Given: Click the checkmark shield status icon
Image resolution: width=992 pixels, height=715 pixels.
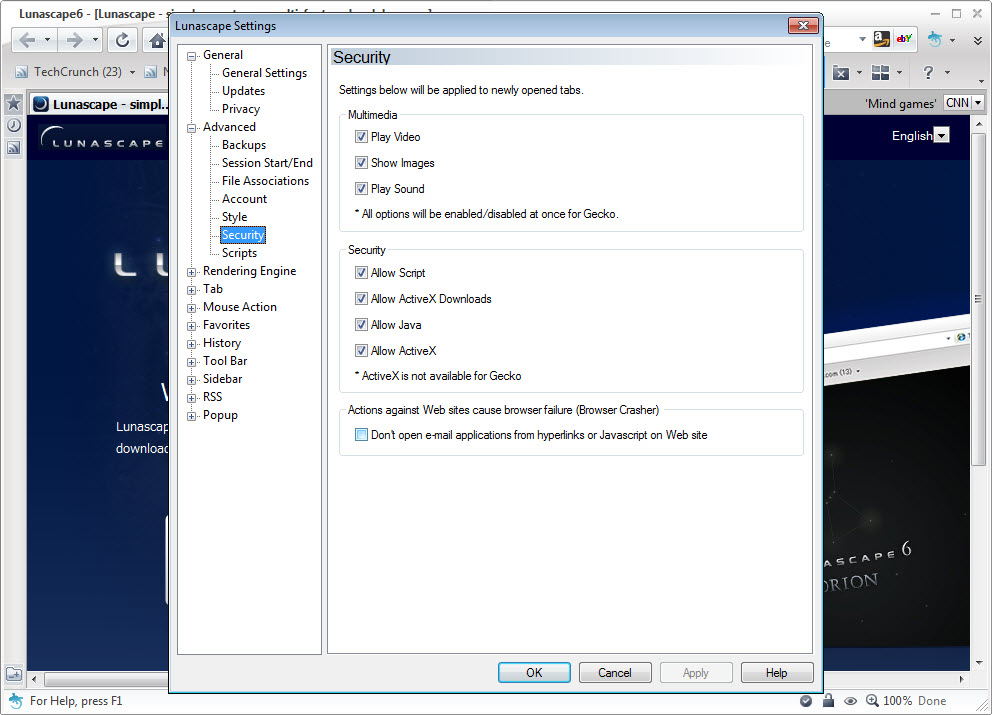Looking at the screenshot, I should coord(805,700).
